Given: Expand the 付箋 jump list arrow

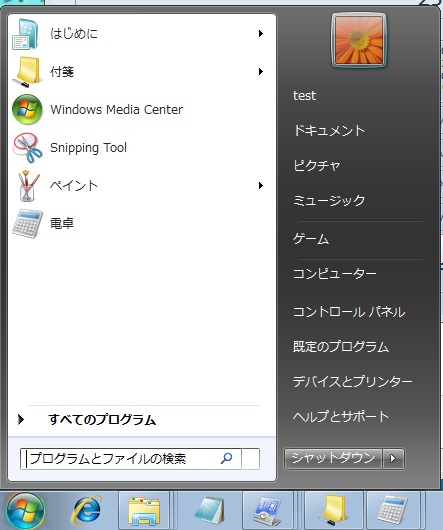Looking at the screenshot, I should pyautogui.click(x=261, y=71).
